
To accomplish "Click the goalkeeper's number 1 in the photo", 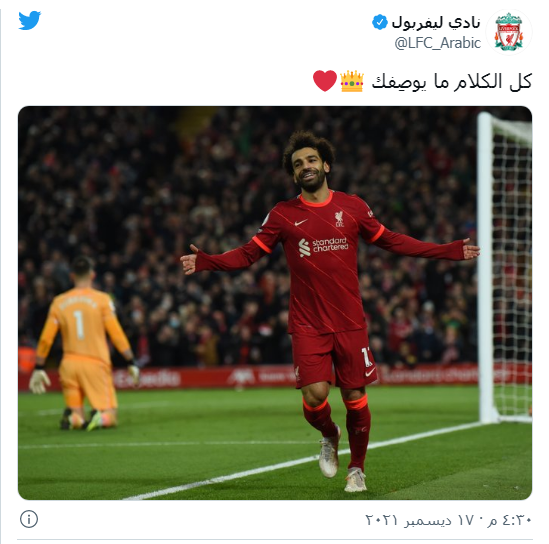I will tap(79, 325).
